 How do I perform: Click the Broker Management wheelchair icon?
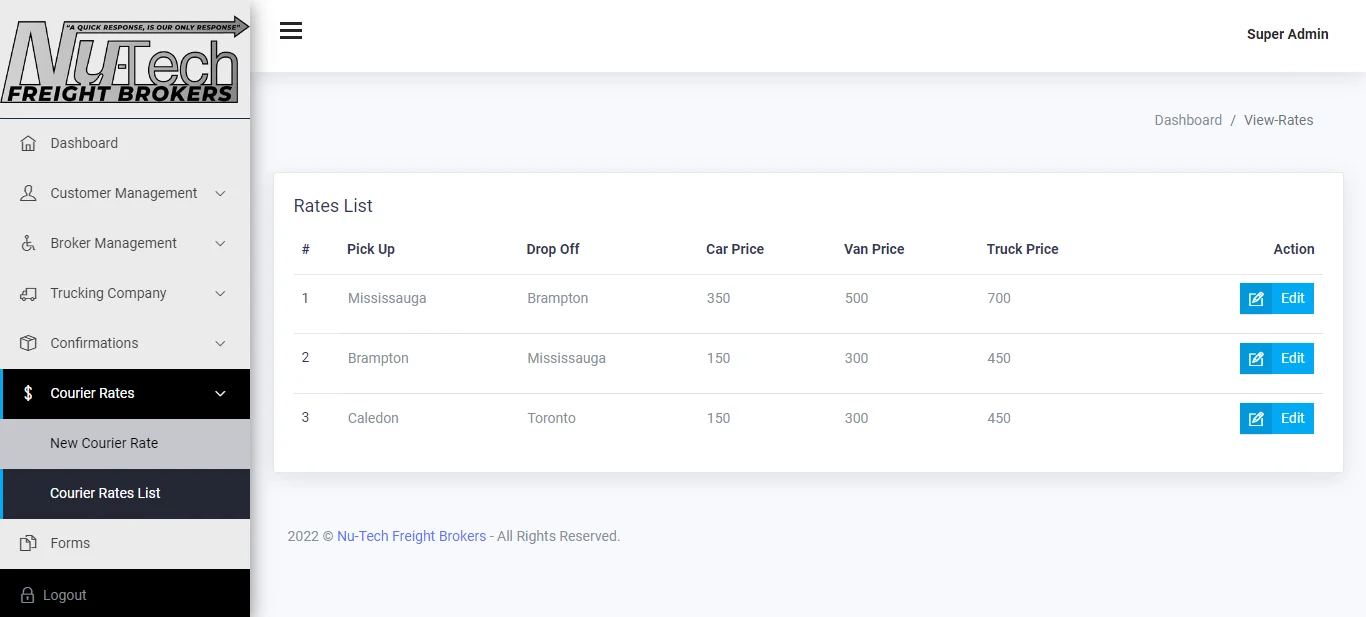click(x=28, y=243)
